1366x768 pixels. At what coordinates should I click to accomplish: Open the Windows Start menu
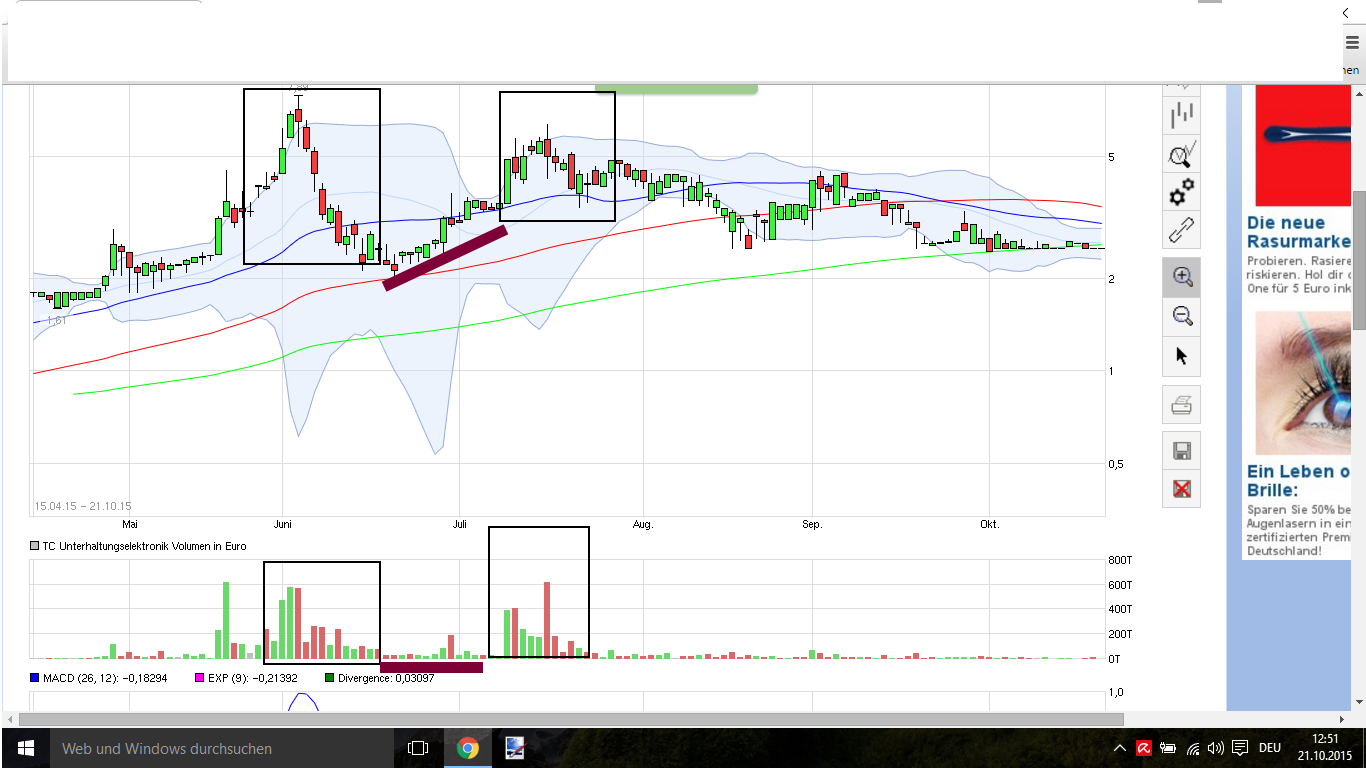(25, 748)
